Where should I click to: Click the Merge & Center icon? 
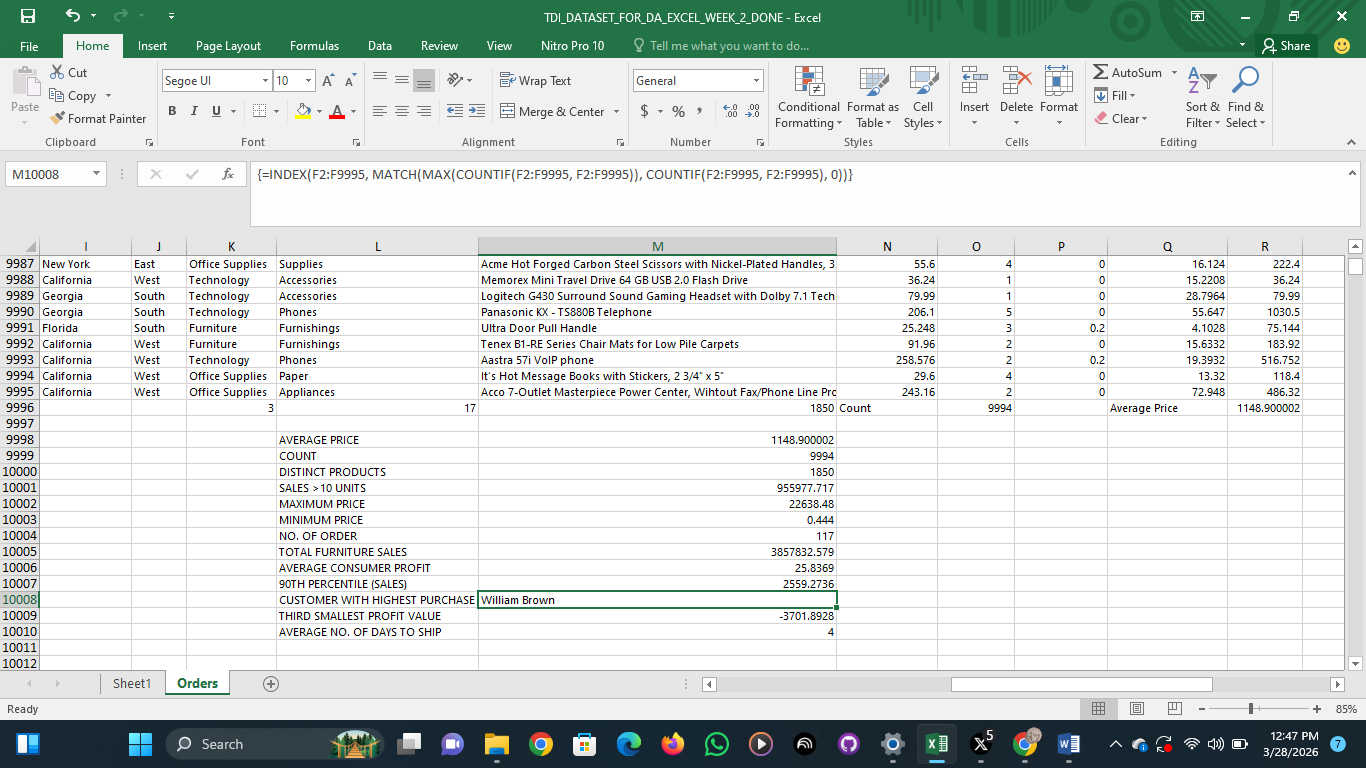[508, 112]
